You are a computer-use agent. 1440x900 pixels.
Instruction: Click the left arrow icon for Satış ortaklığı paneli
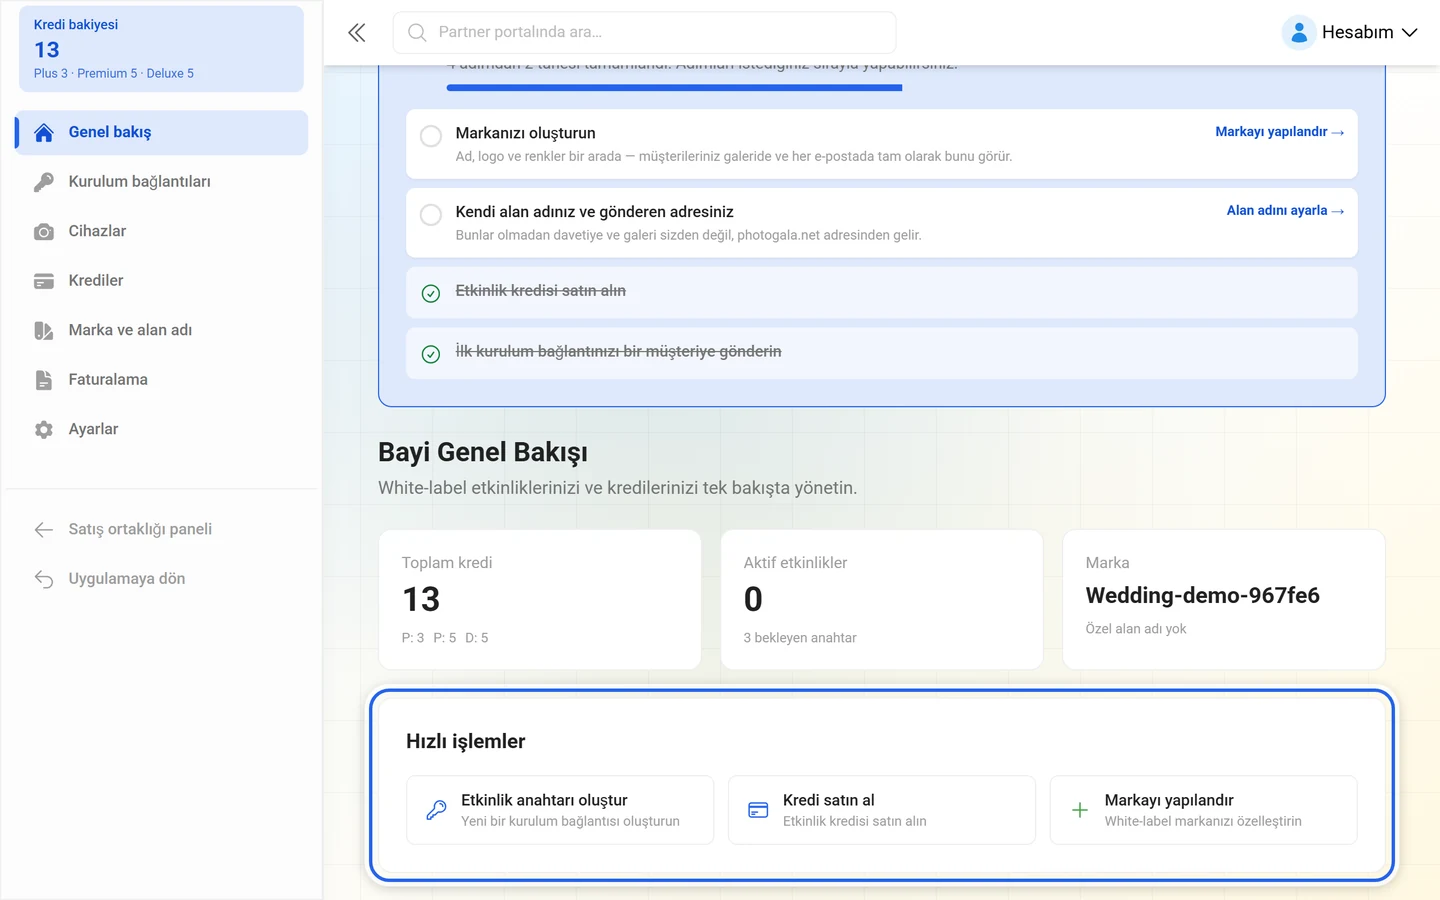[x=44, y=530]
